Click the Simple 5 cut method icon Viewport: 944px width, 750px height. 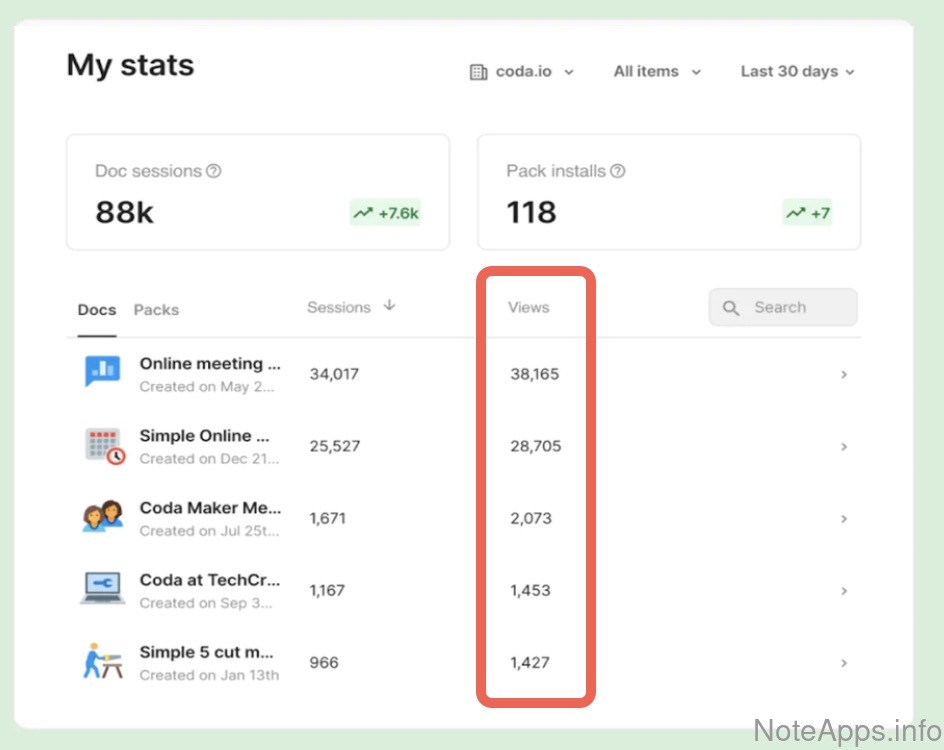tap(102, 662)
